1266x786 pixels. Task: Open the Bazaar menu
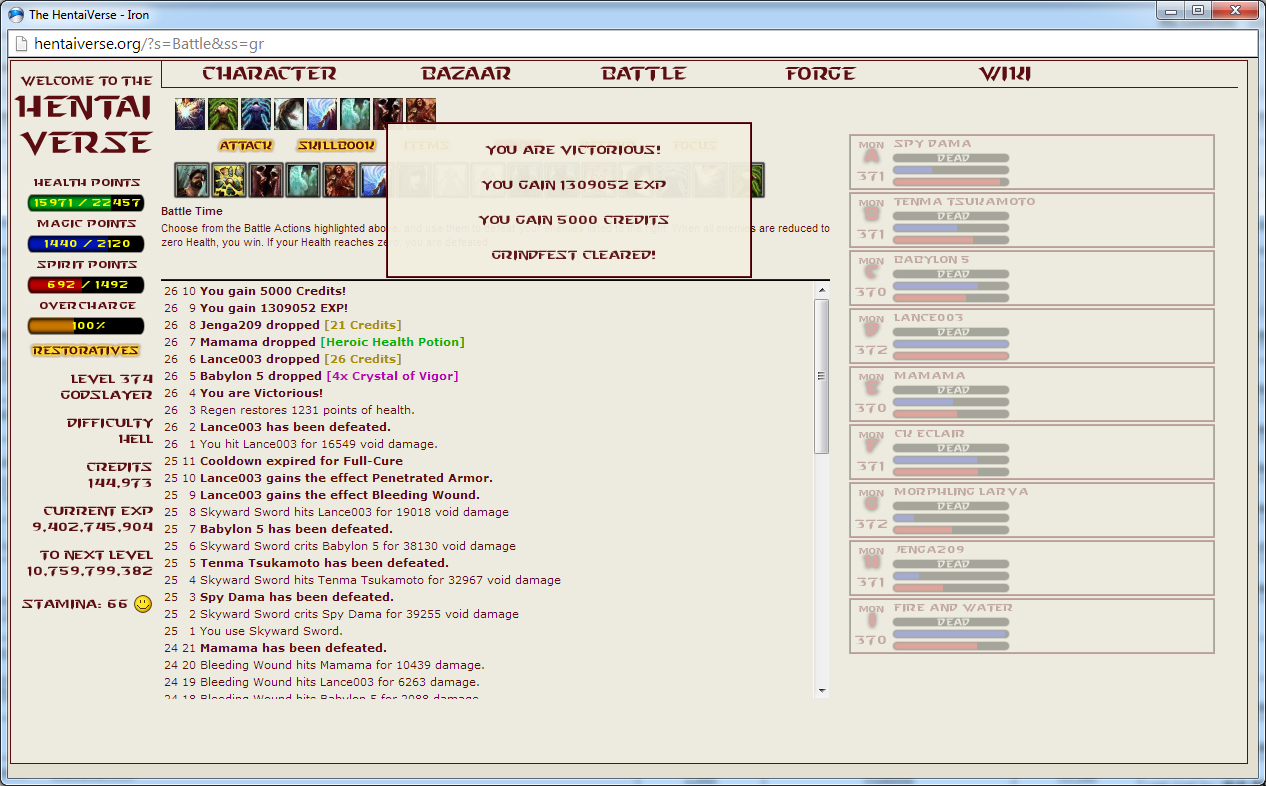(x=466, y=74)
